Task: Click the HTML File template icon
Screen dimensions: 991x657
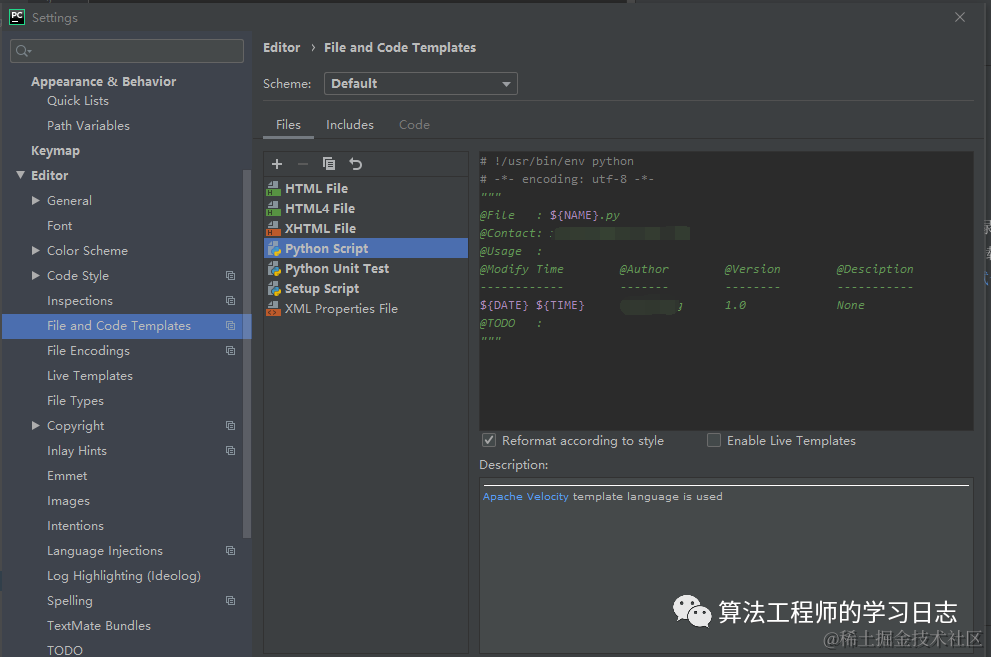Action: click(274, 188)
